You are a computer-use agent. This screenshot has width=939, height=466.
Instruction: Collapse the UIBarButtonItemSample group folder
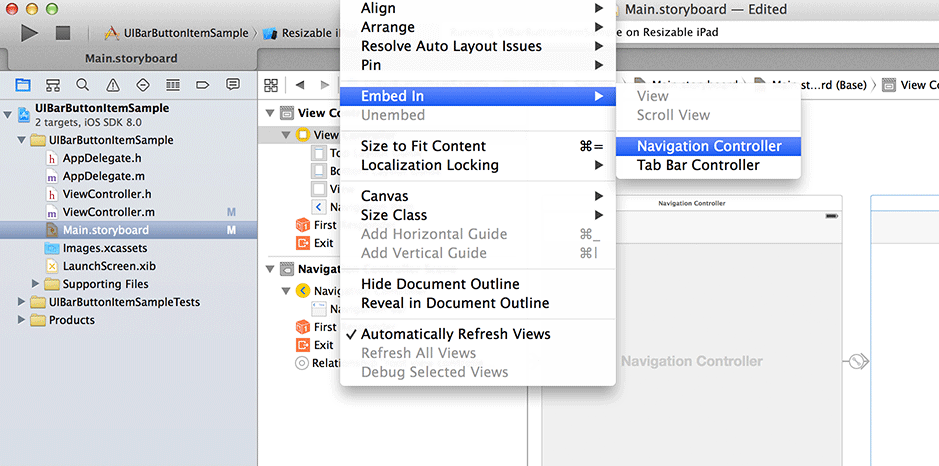(22, 140)
